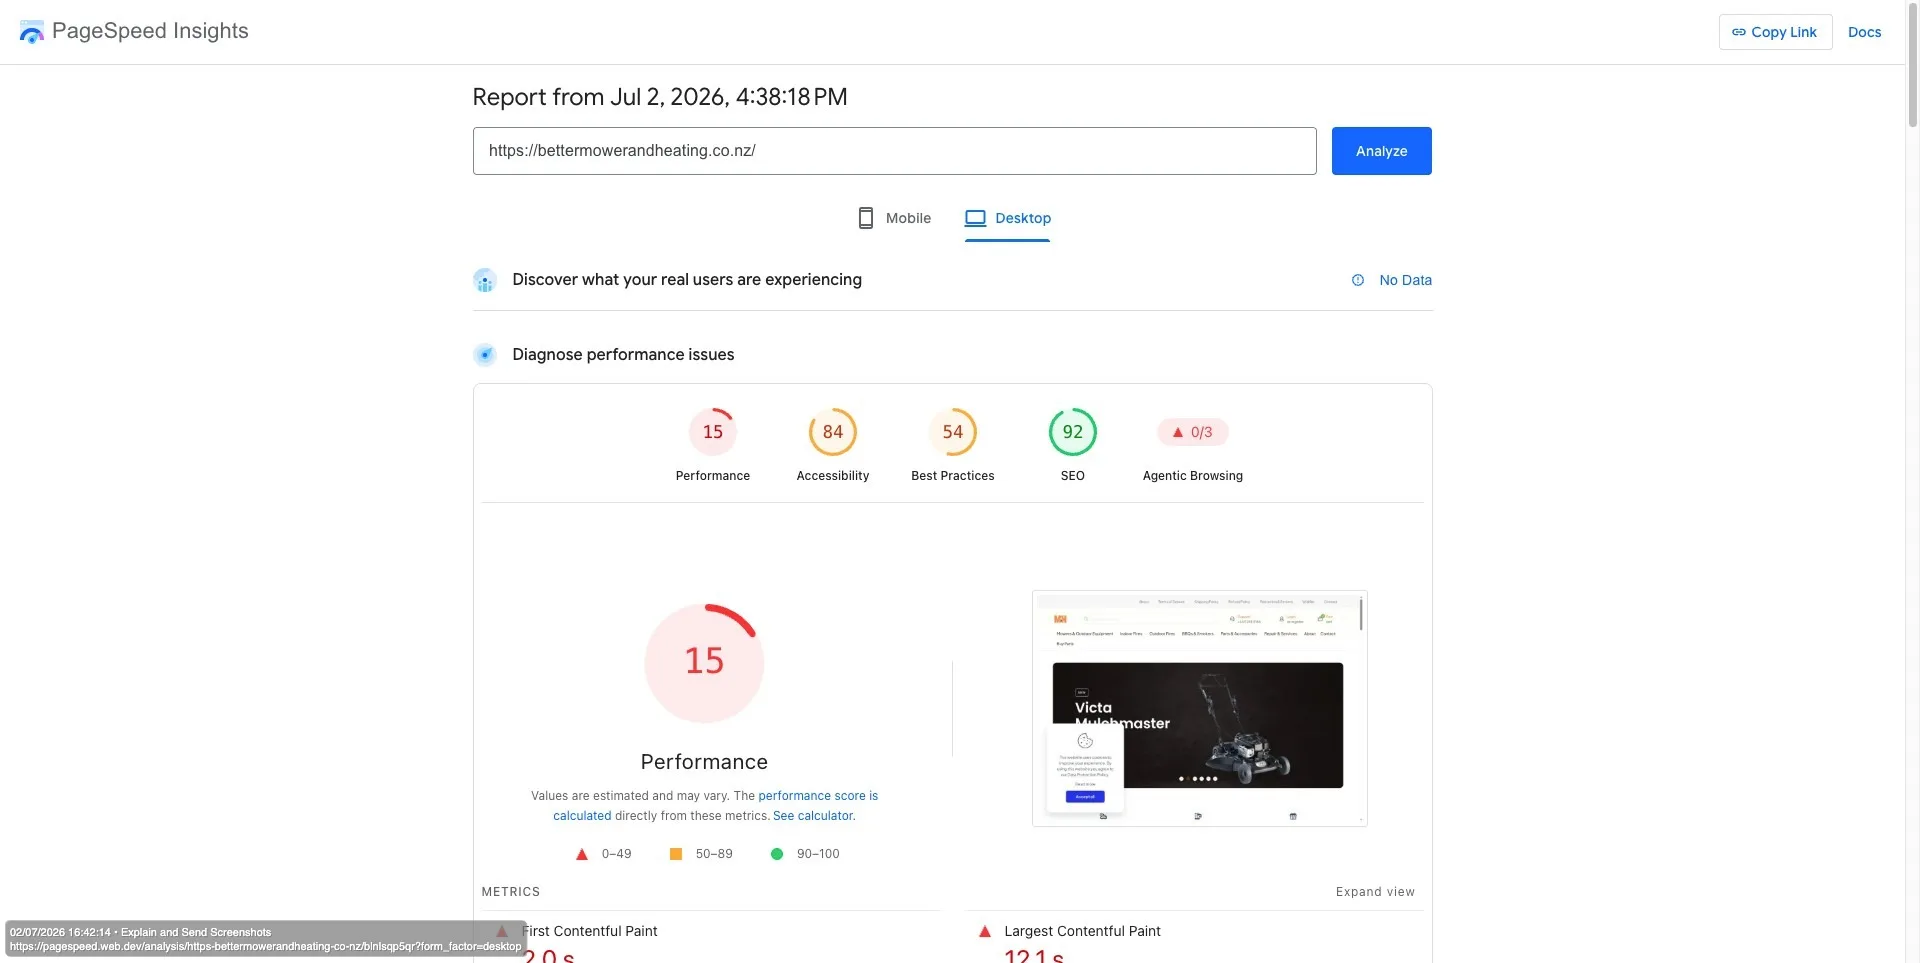Click the SEO category label
Viewport: 1920px width, 963px height.
1073,476
